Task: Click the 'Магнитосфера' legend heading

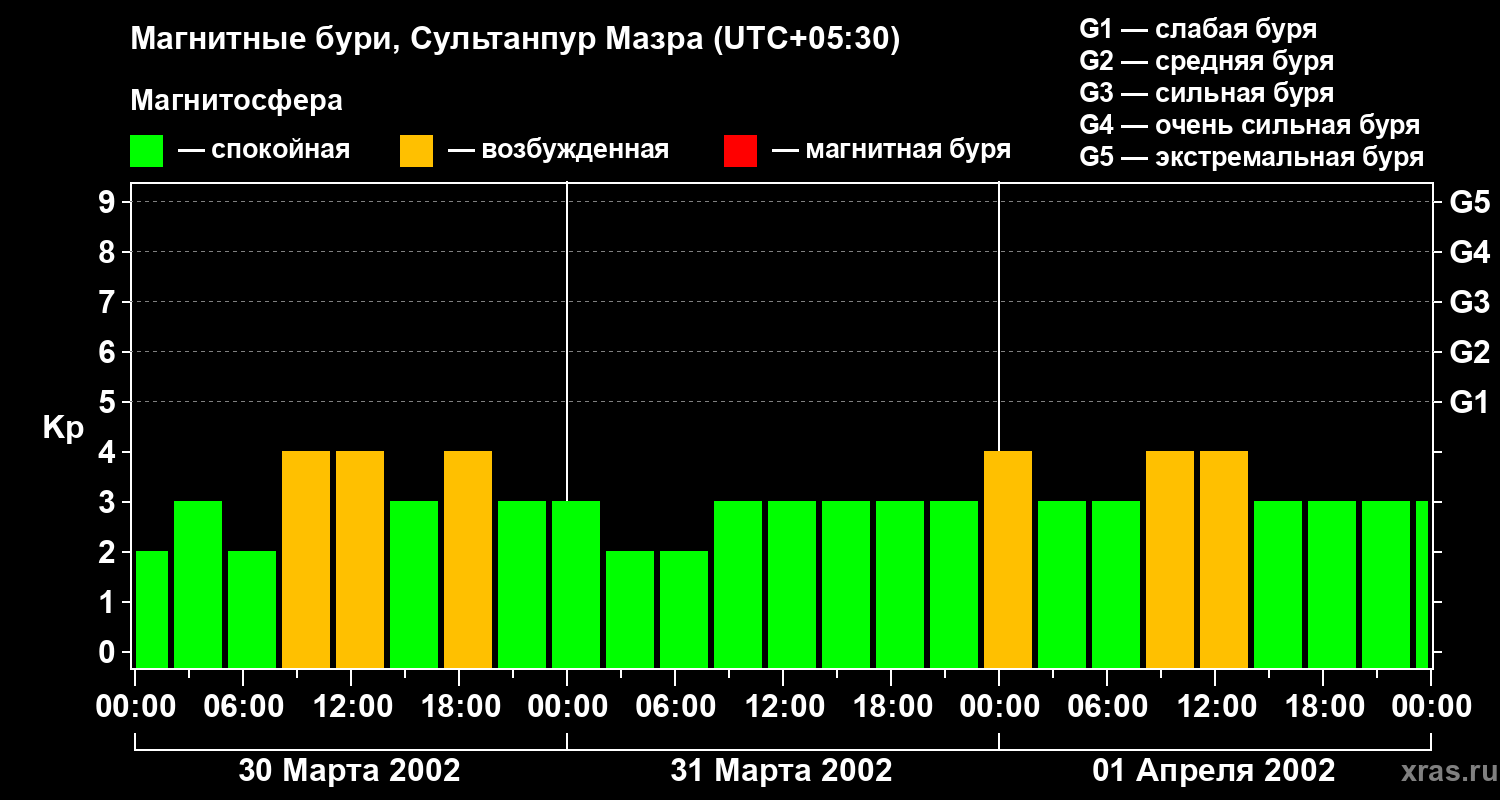Action: tap(236, 101)
